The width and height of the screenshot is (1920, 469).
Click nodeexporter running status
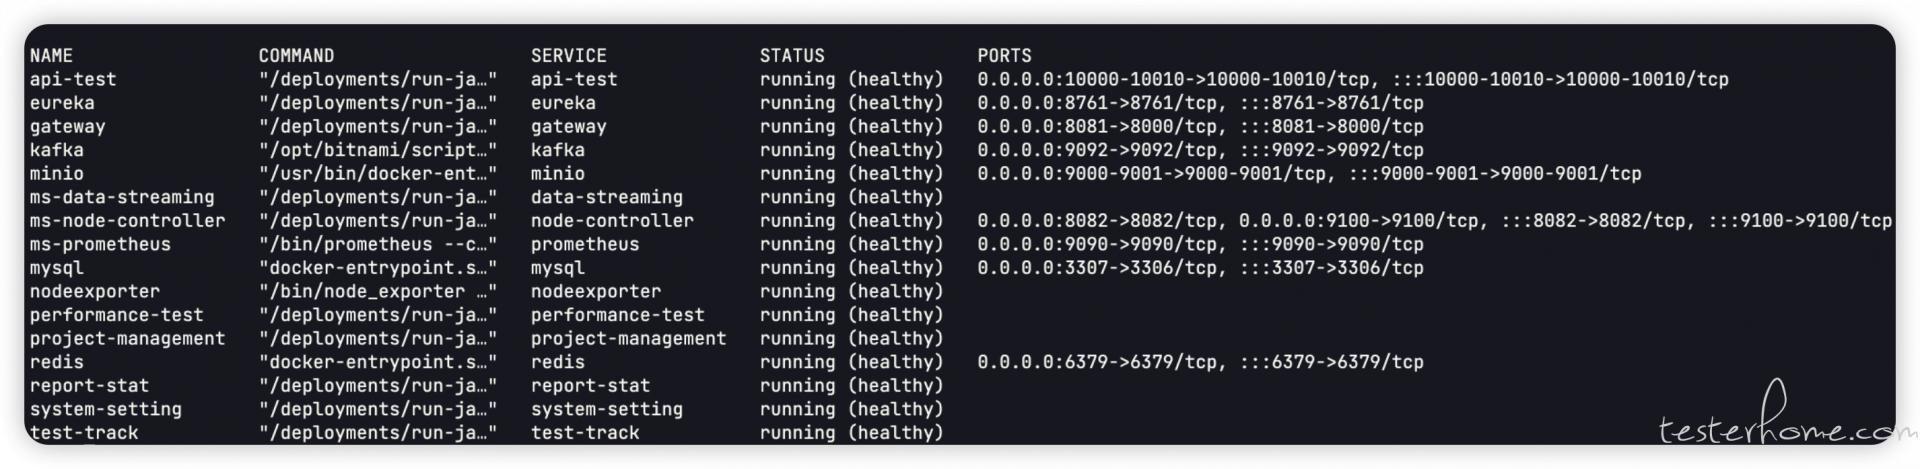pyautogui.click(x=851, y=291)
